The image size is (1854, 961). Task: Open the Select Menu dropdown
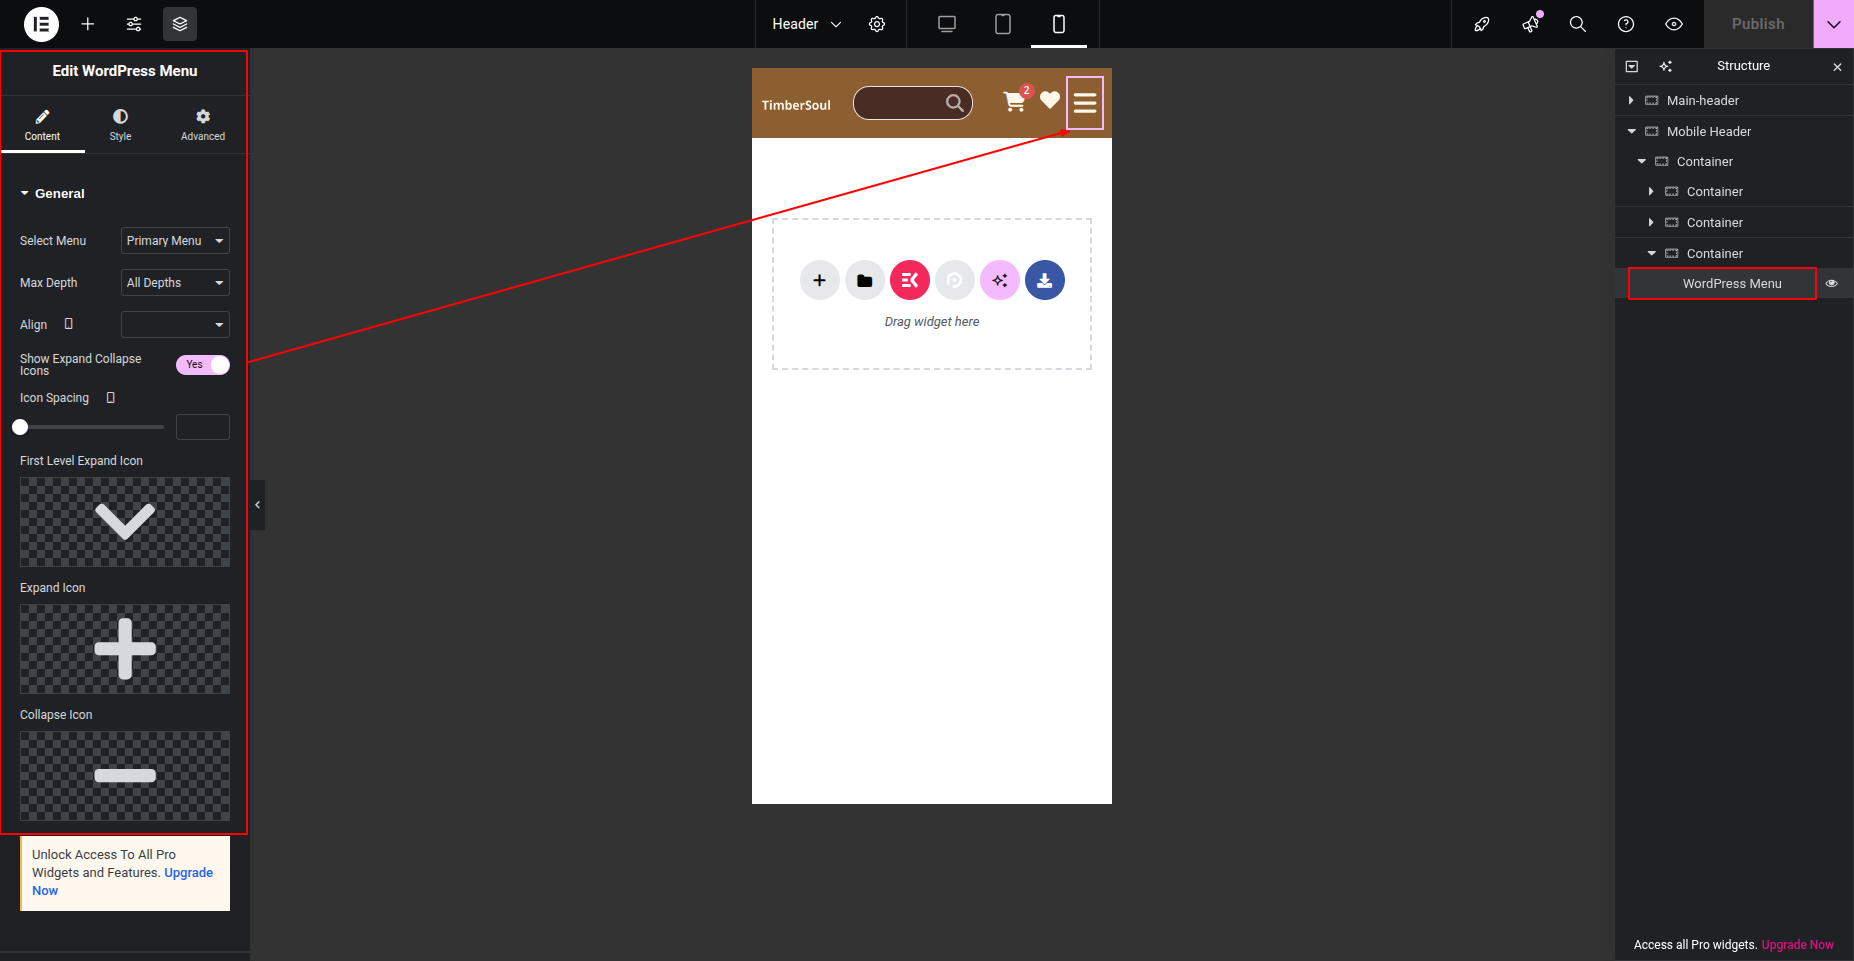click(175, 241)
